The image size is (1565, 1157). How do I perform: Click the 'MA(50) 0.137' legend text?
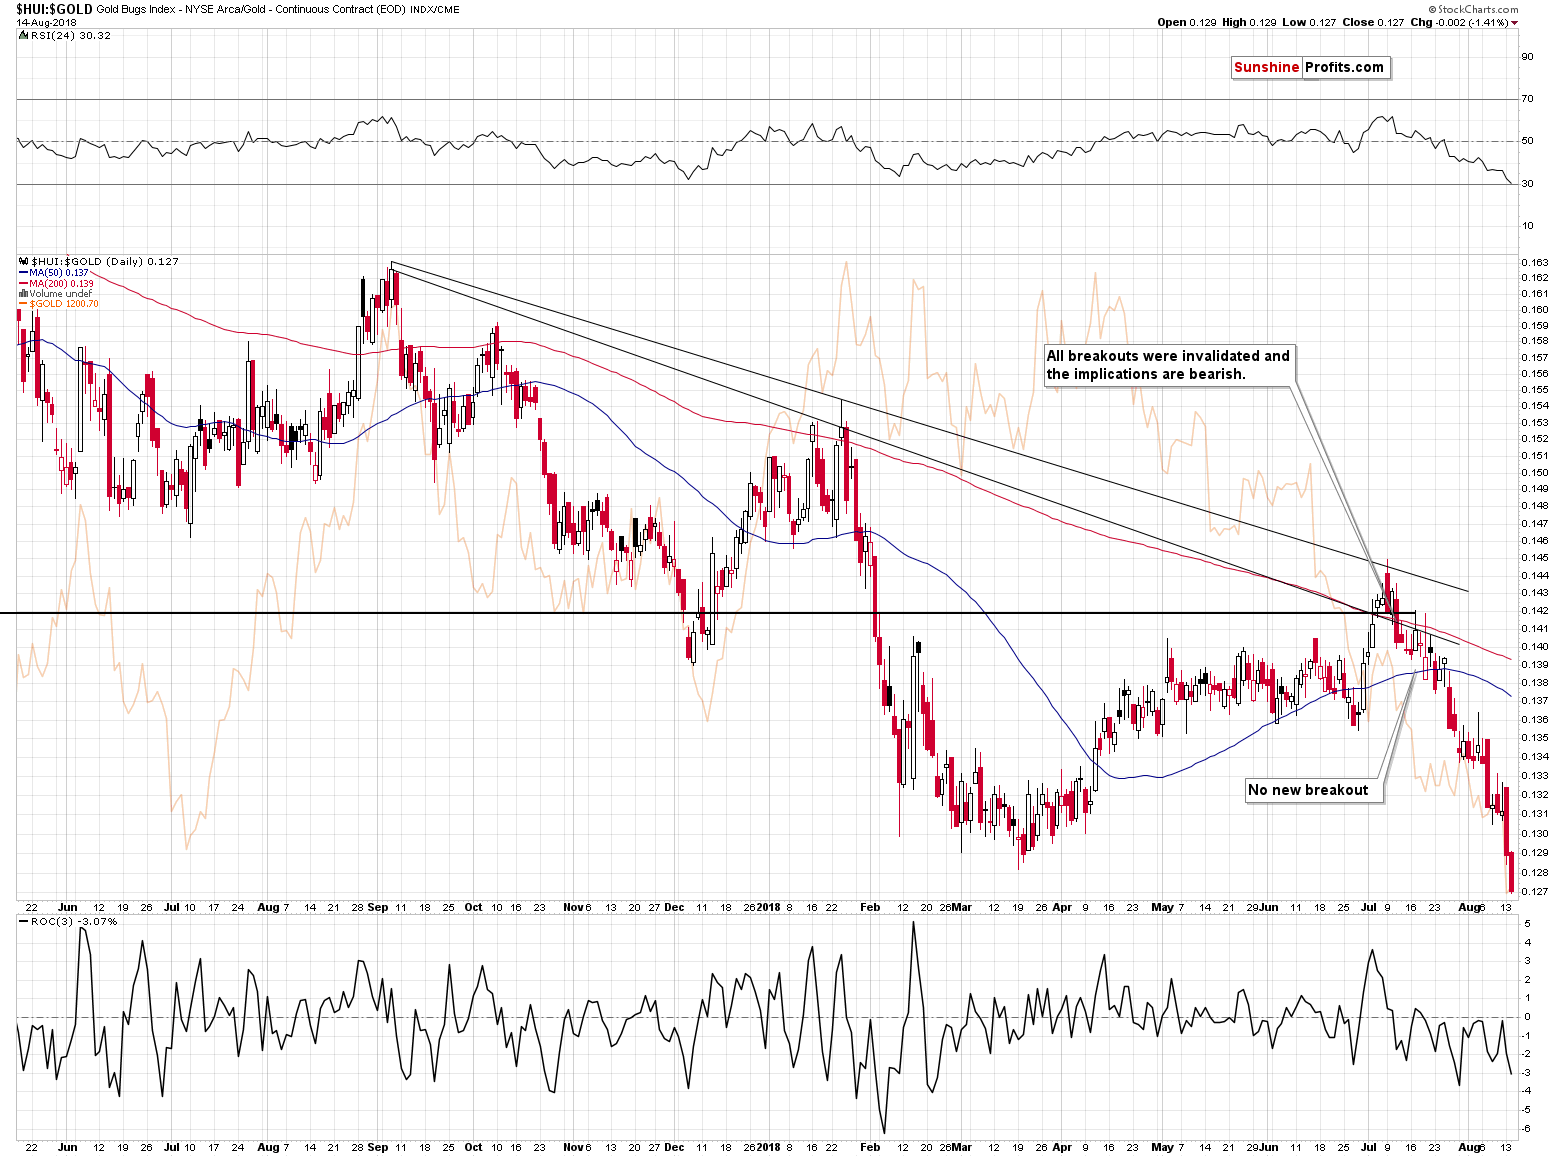(59, 273)
